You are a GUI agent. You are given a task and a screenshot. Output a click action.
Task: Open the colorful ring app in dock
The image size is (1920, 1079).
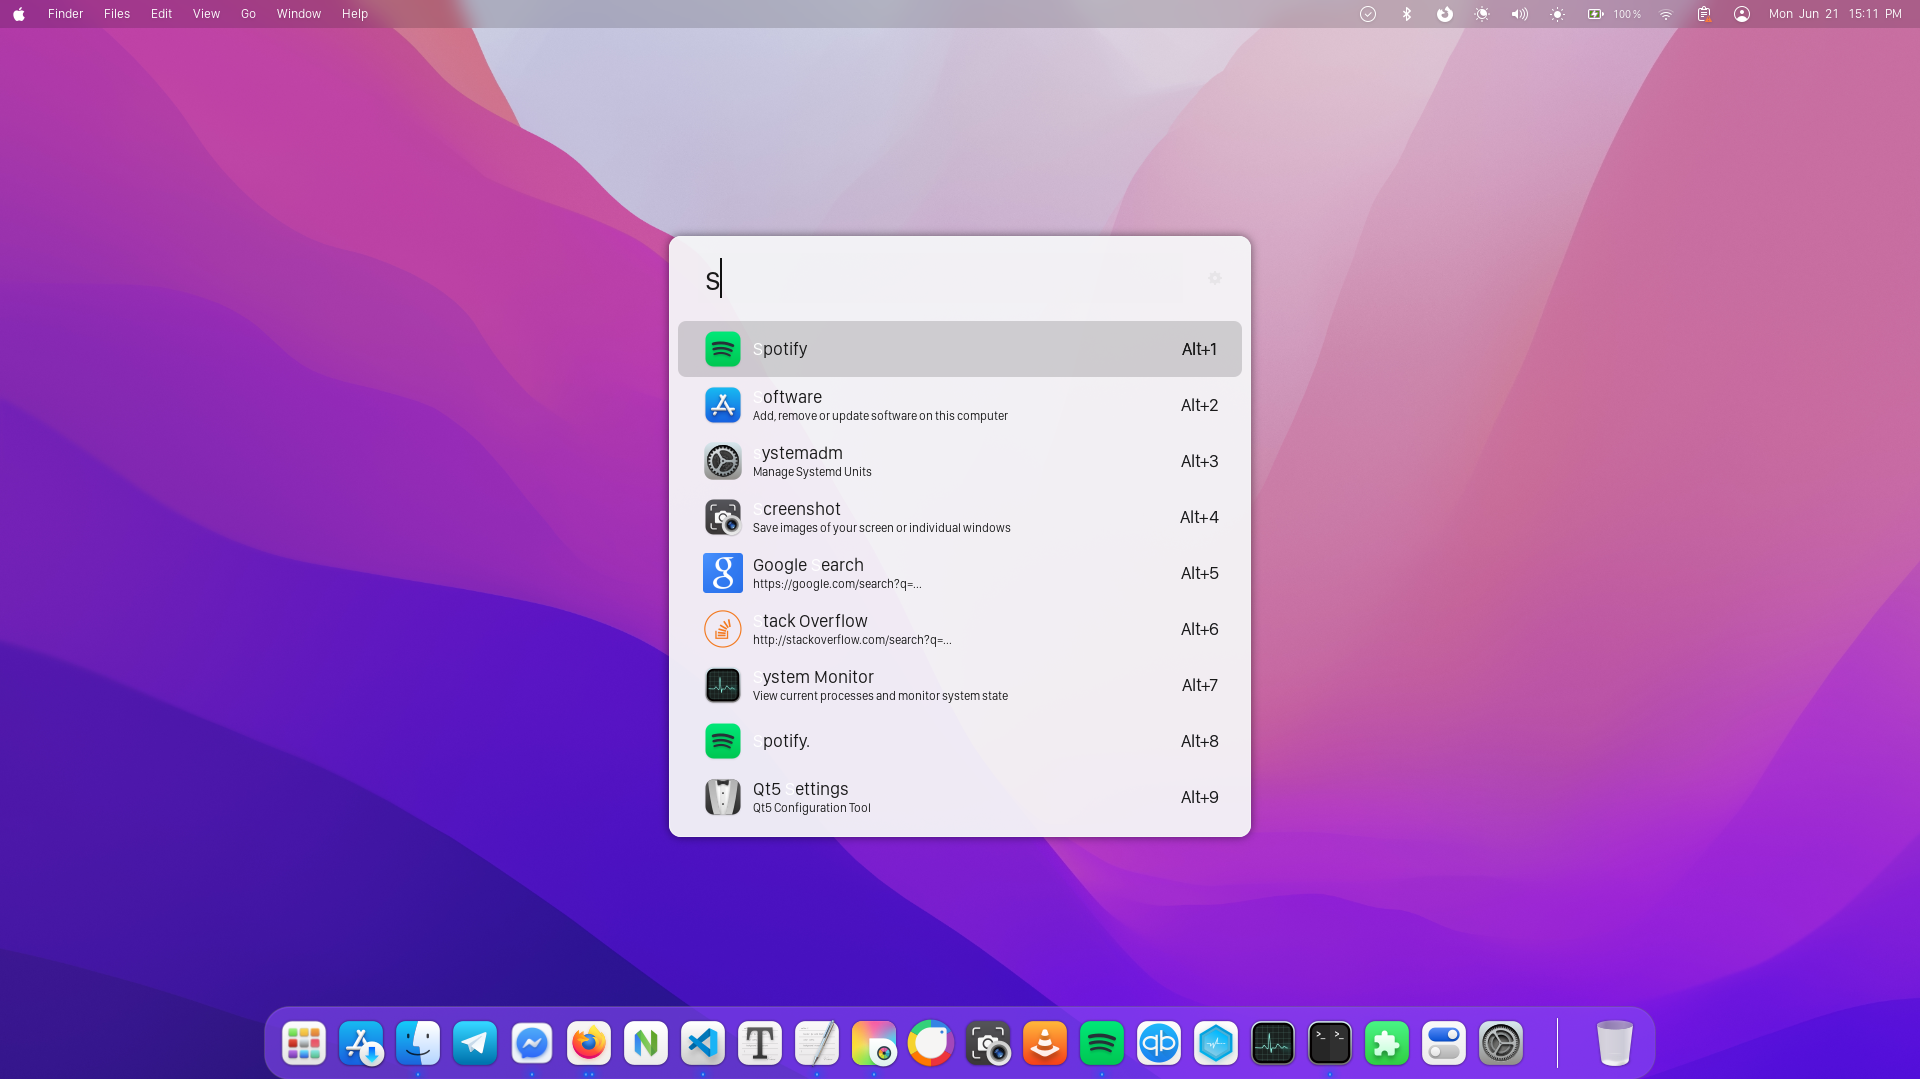click(x=931, y=1044)
